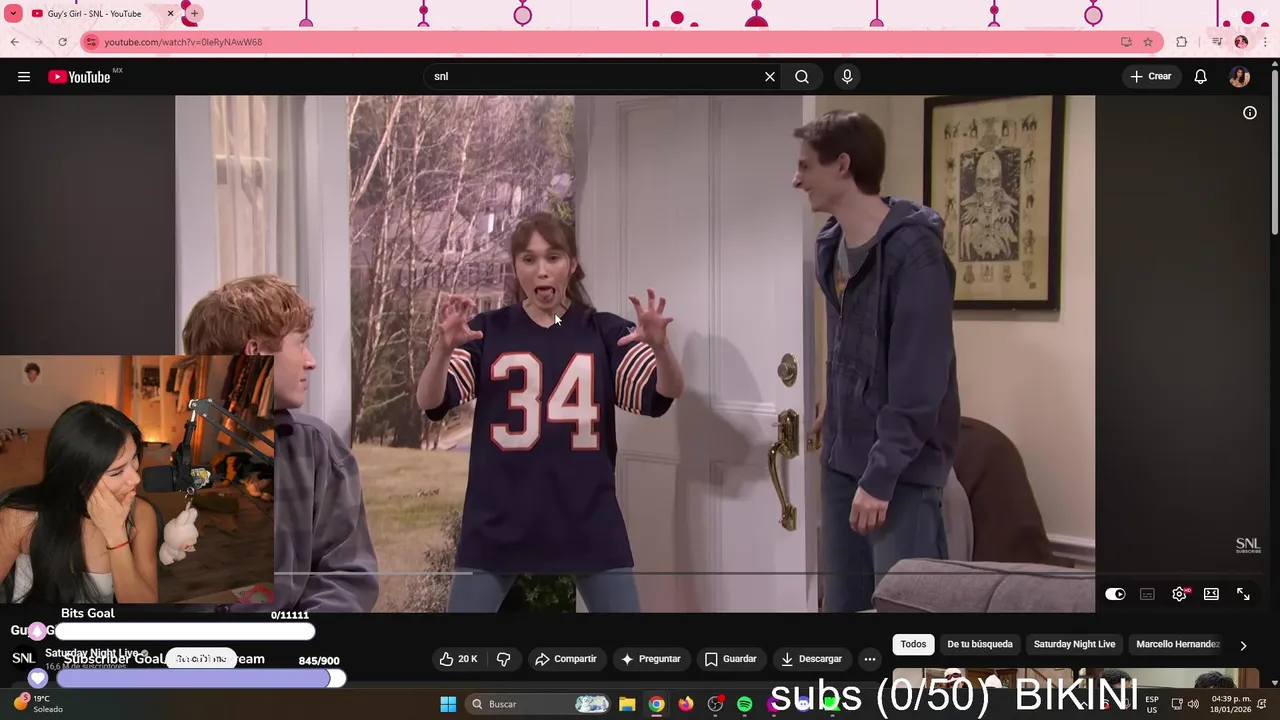The width and height of the screenshot is (1280, 720).
Task: Open Chrome profile avatar
Action: click(x=1241, y=42)
